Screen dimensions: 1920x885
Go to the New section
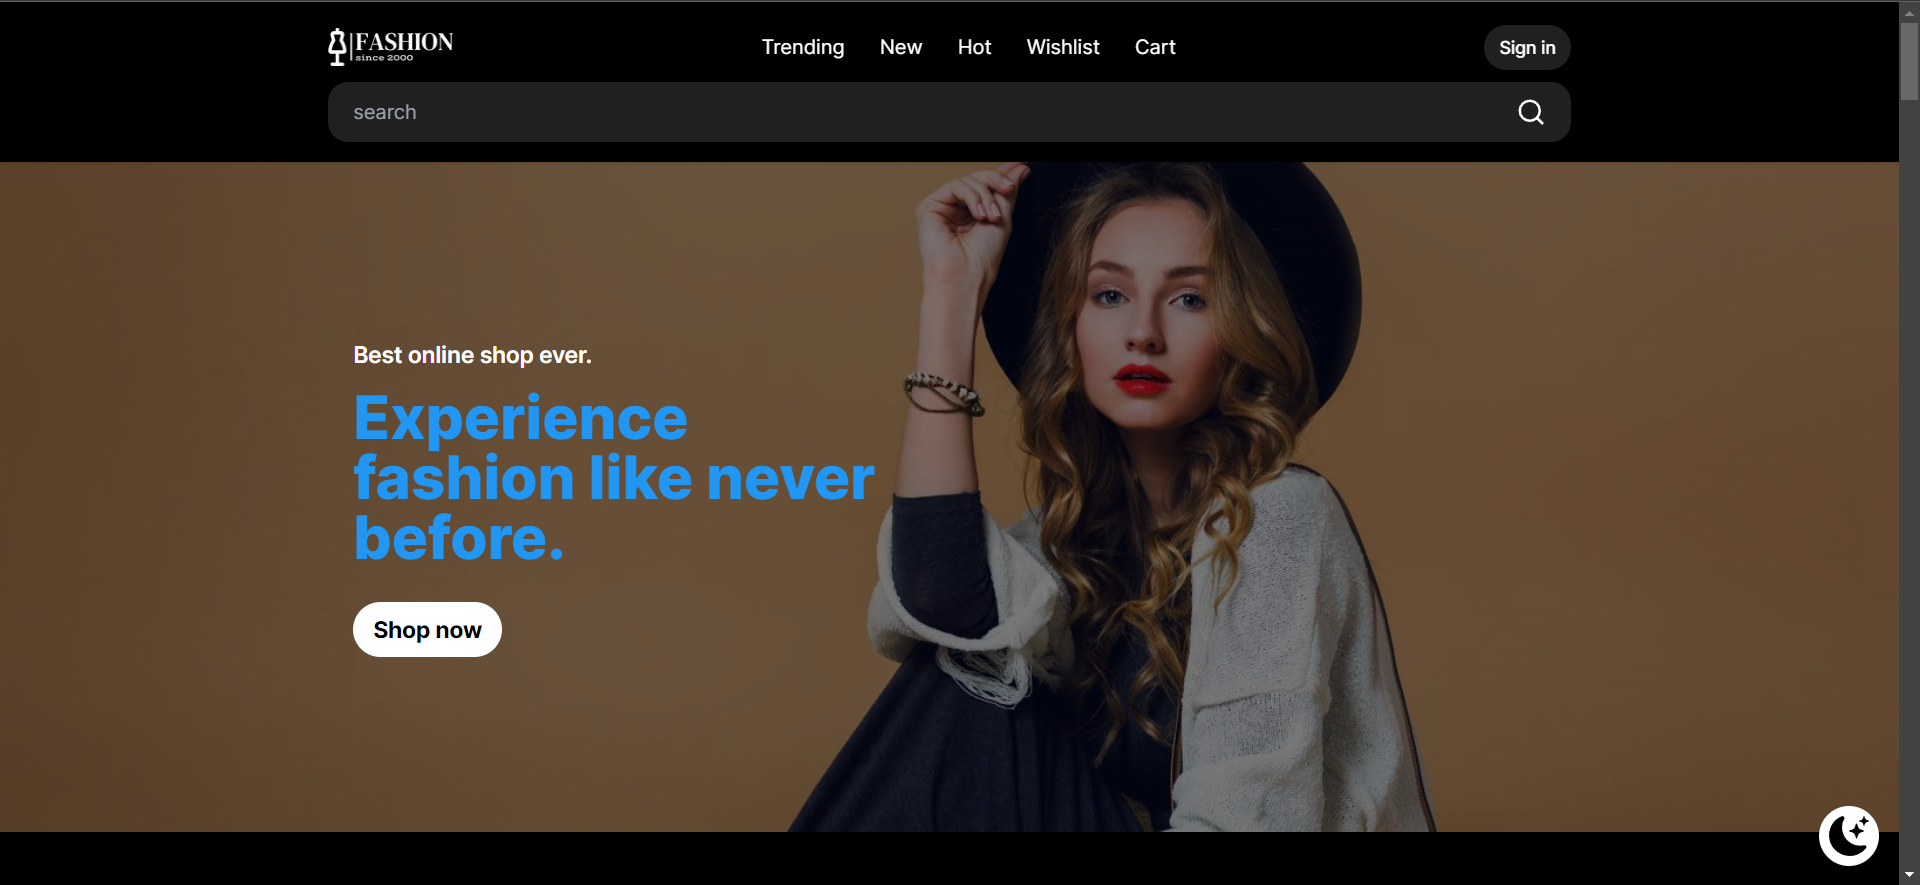900,47
